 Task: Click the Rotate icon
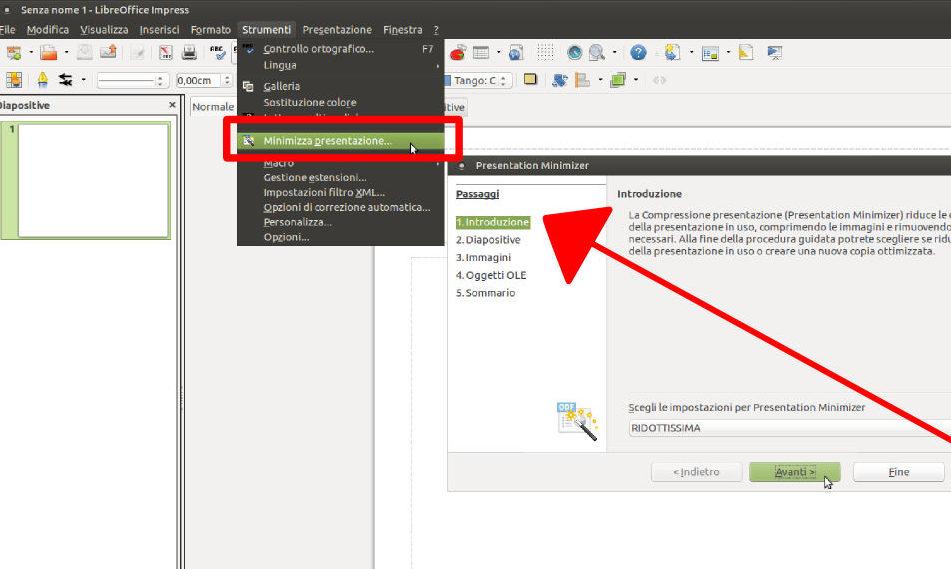tap(559, 79)
